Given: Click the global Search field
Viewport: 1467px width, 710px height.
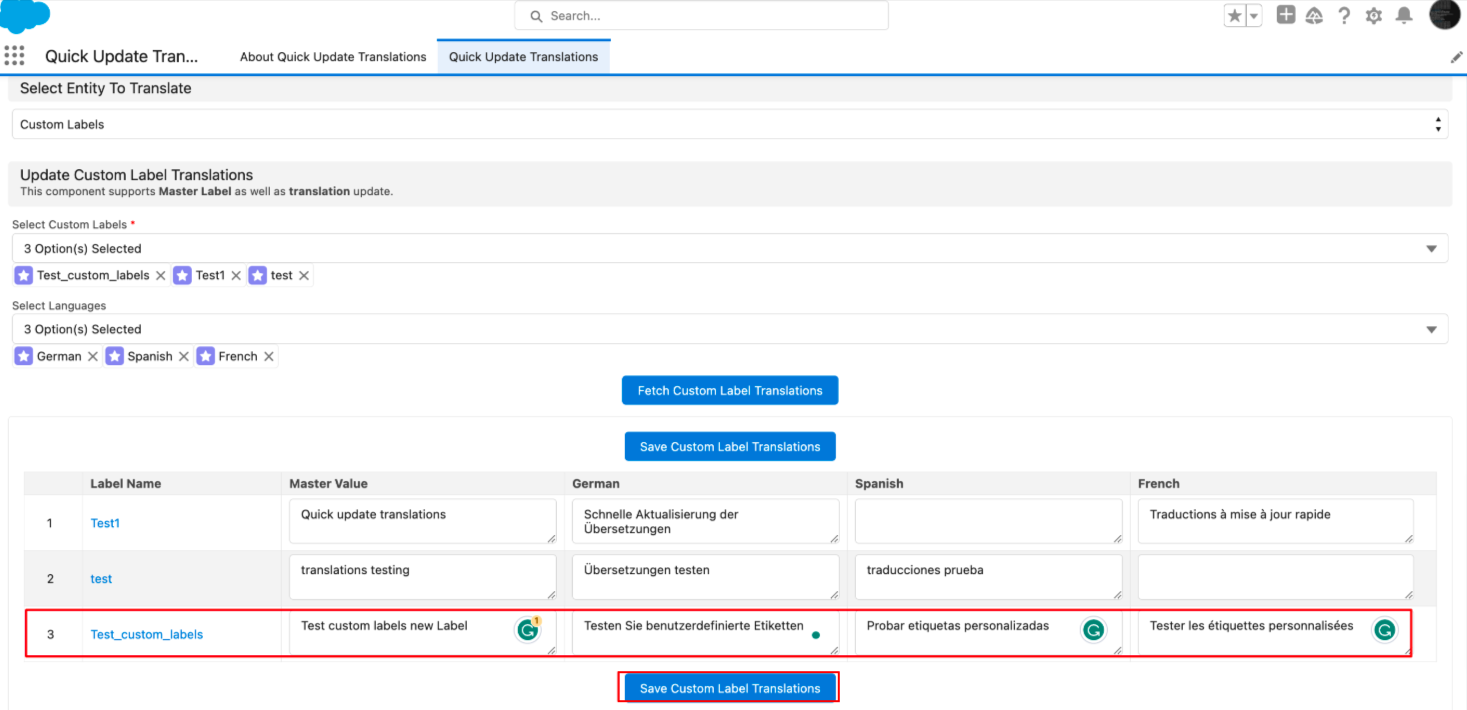Looking at the screenshot, I should pos(701,16).
